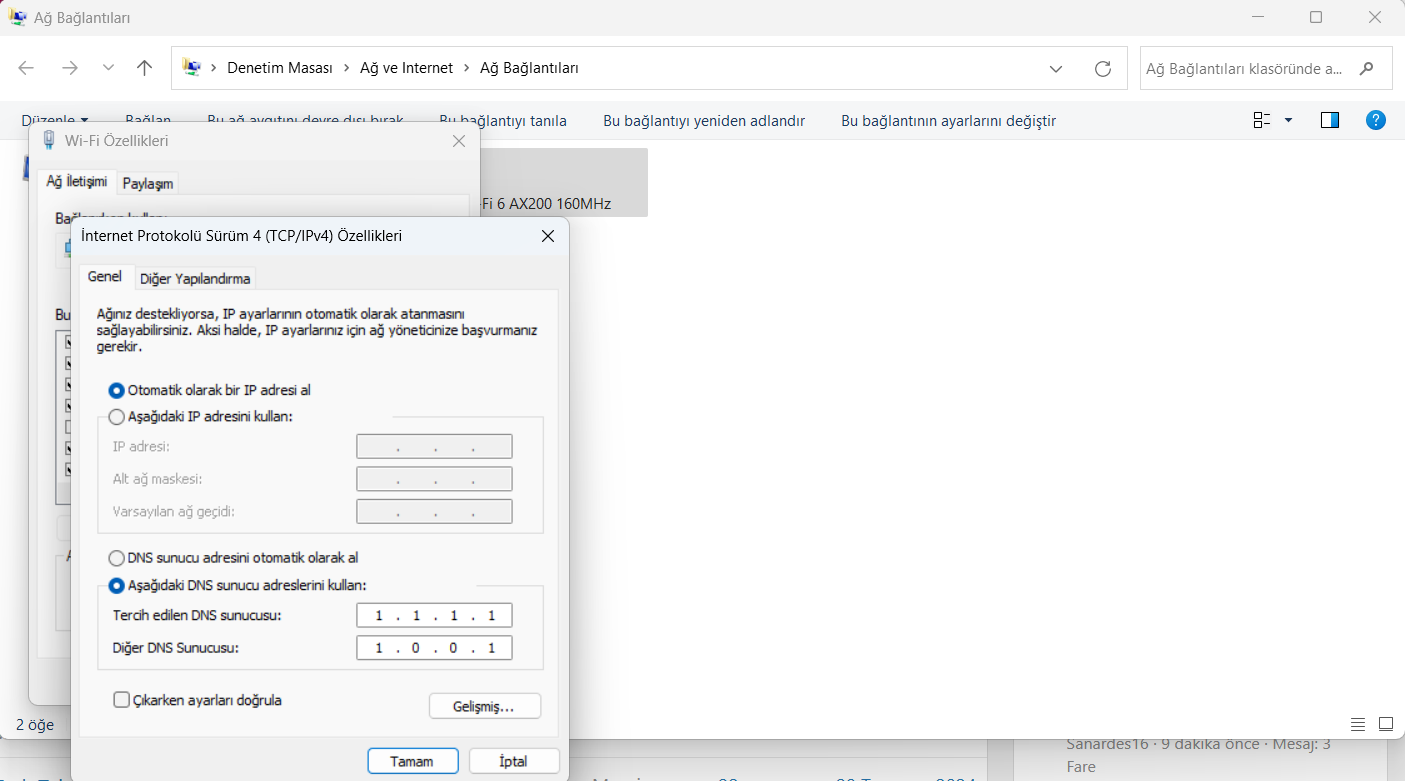Open recent locations chevron in Explorer
The height and width of the screenshot is (781, 1405).
[x=108, y=68]
